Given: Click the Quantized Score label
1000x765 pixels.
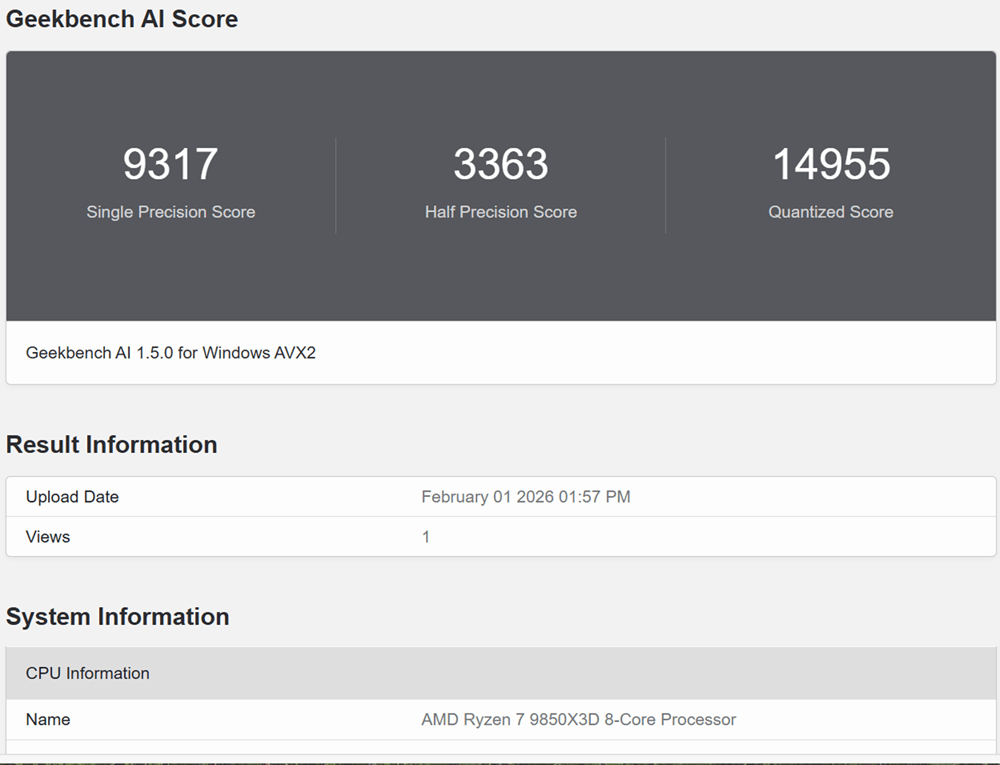Looking at the screenshot, I should 830,212.
